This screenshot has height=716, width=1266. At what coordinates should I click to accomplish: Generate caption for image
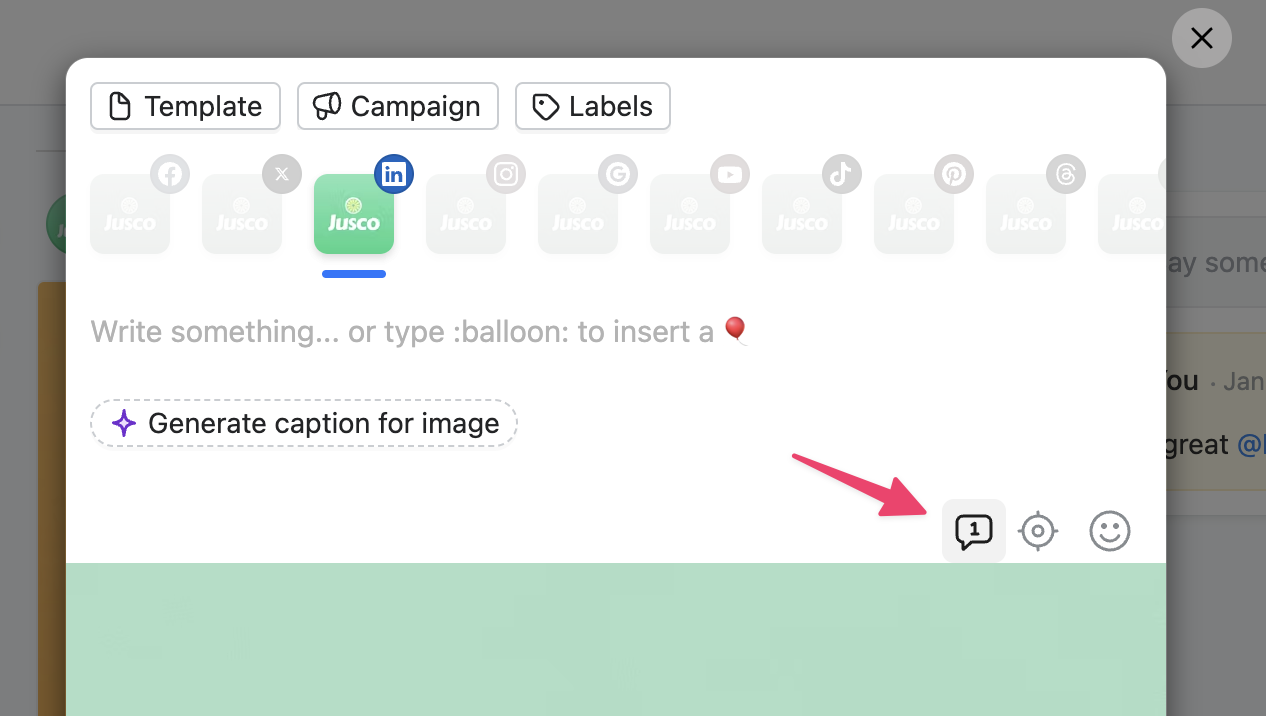coord(304,423)
